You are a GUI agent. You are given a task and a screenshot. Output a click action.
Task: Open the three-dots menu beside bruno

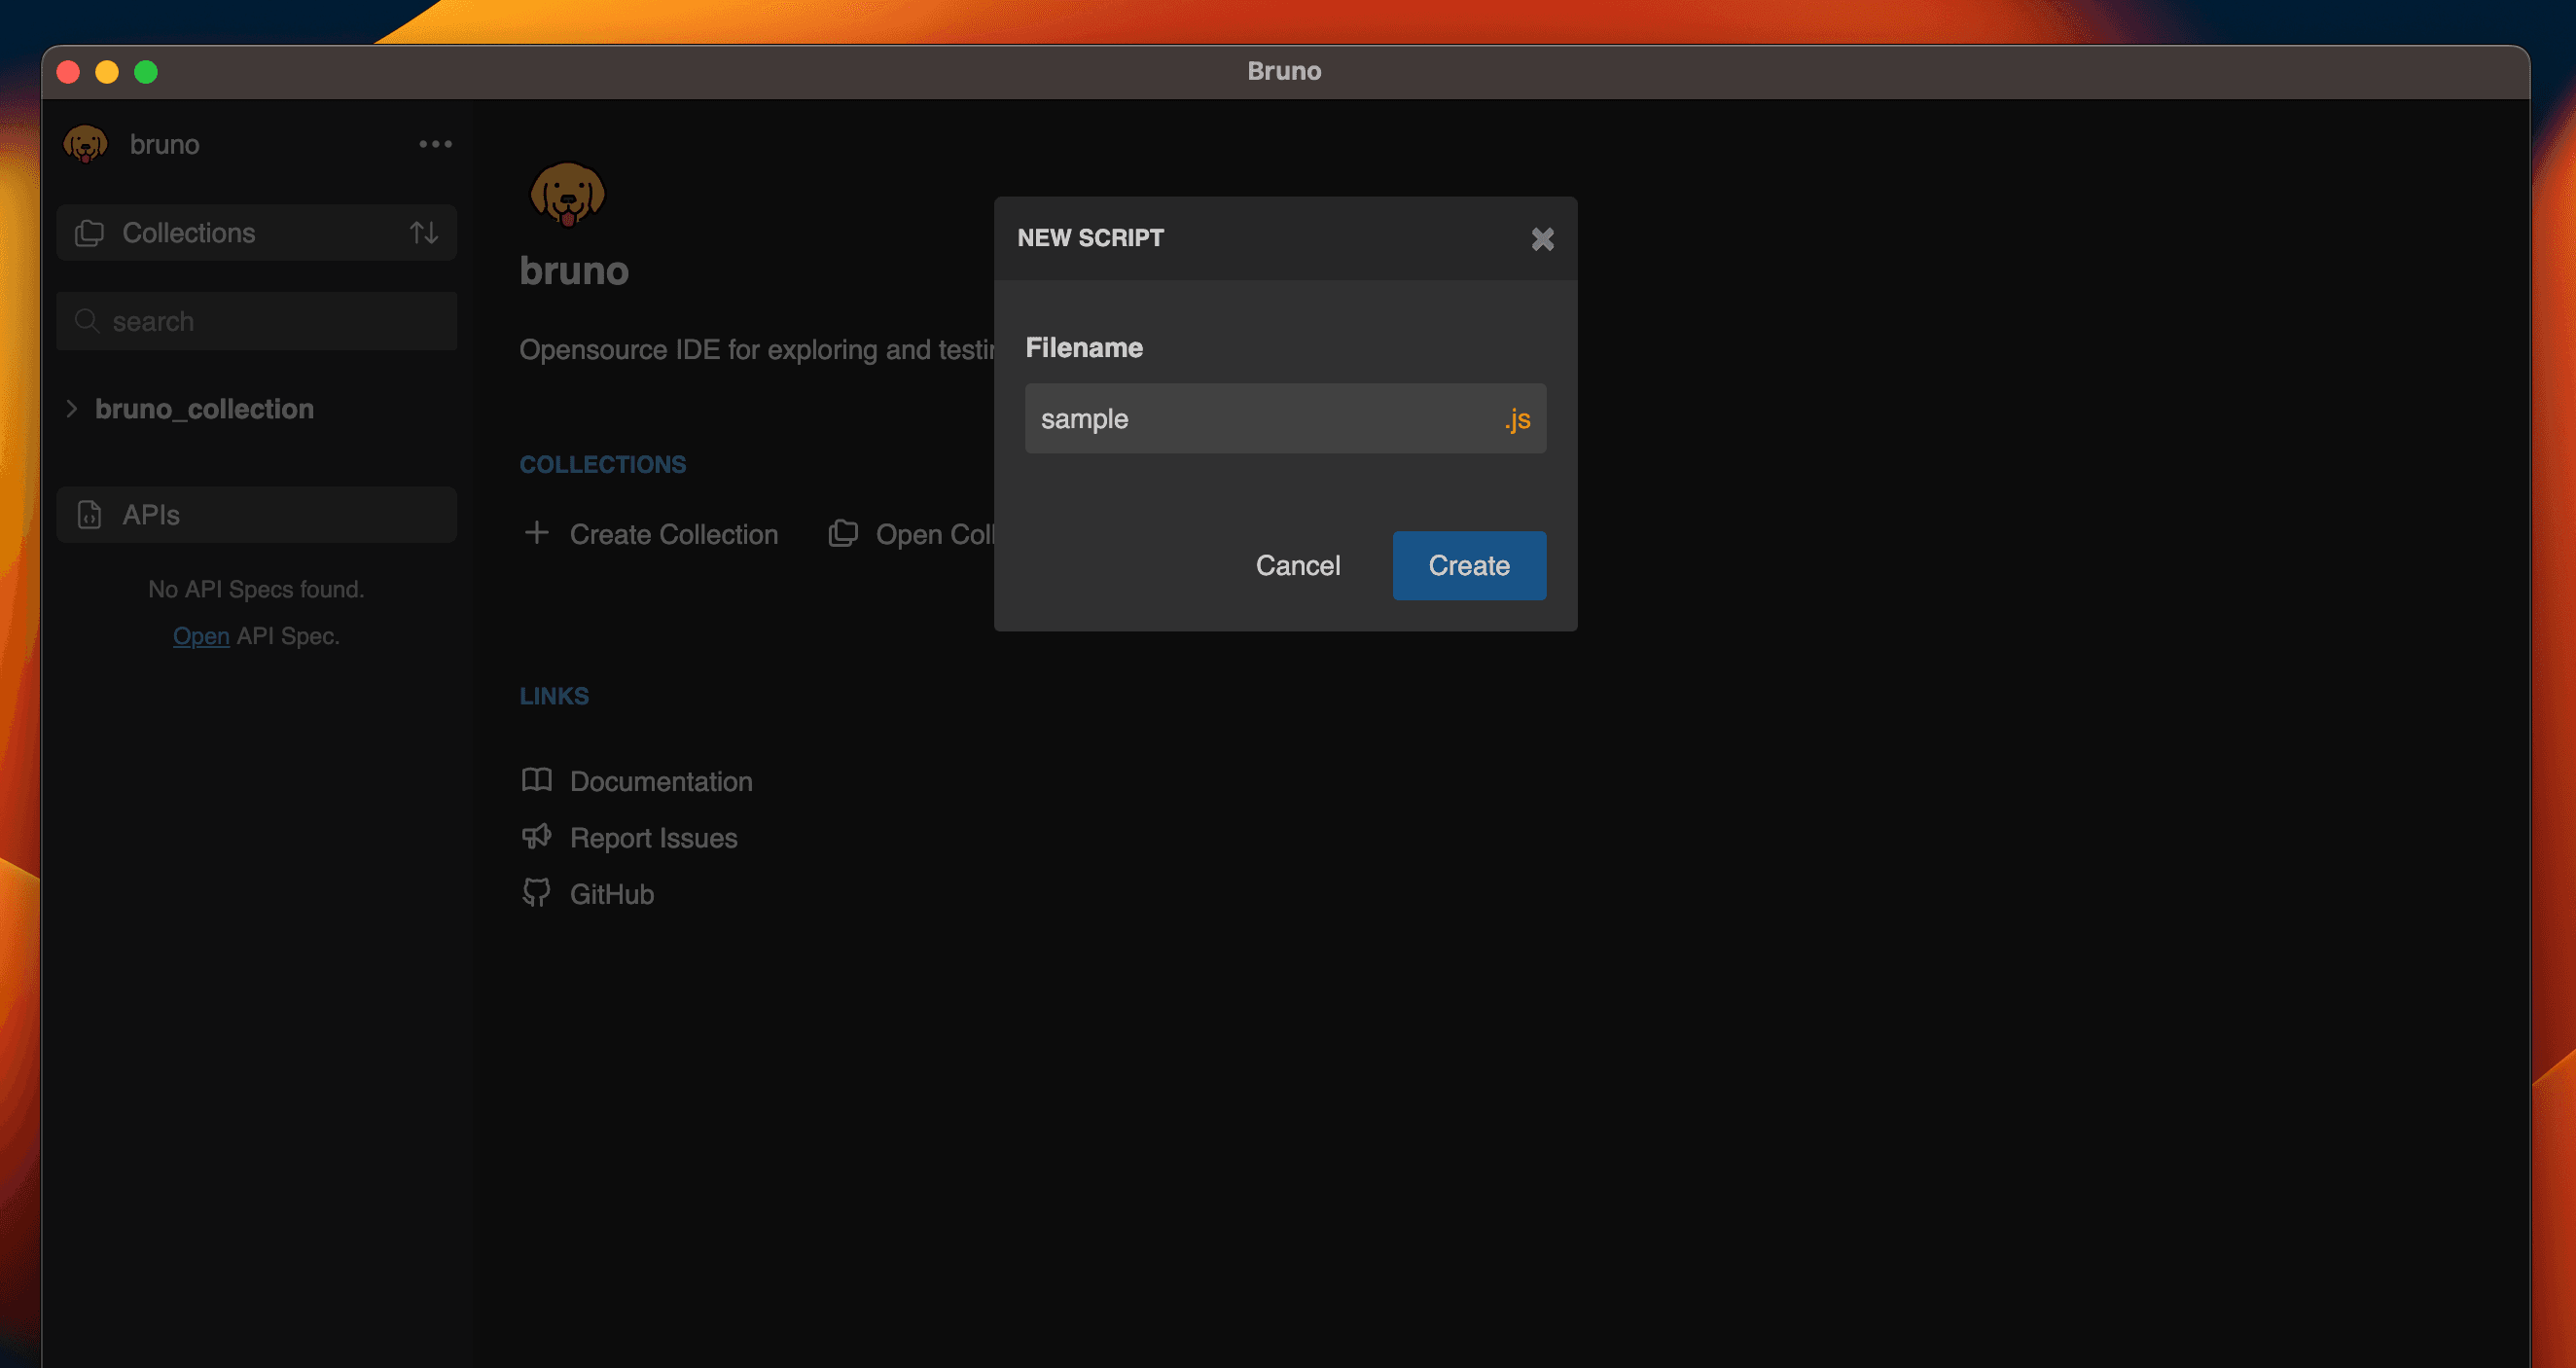[x=435, y=144]
